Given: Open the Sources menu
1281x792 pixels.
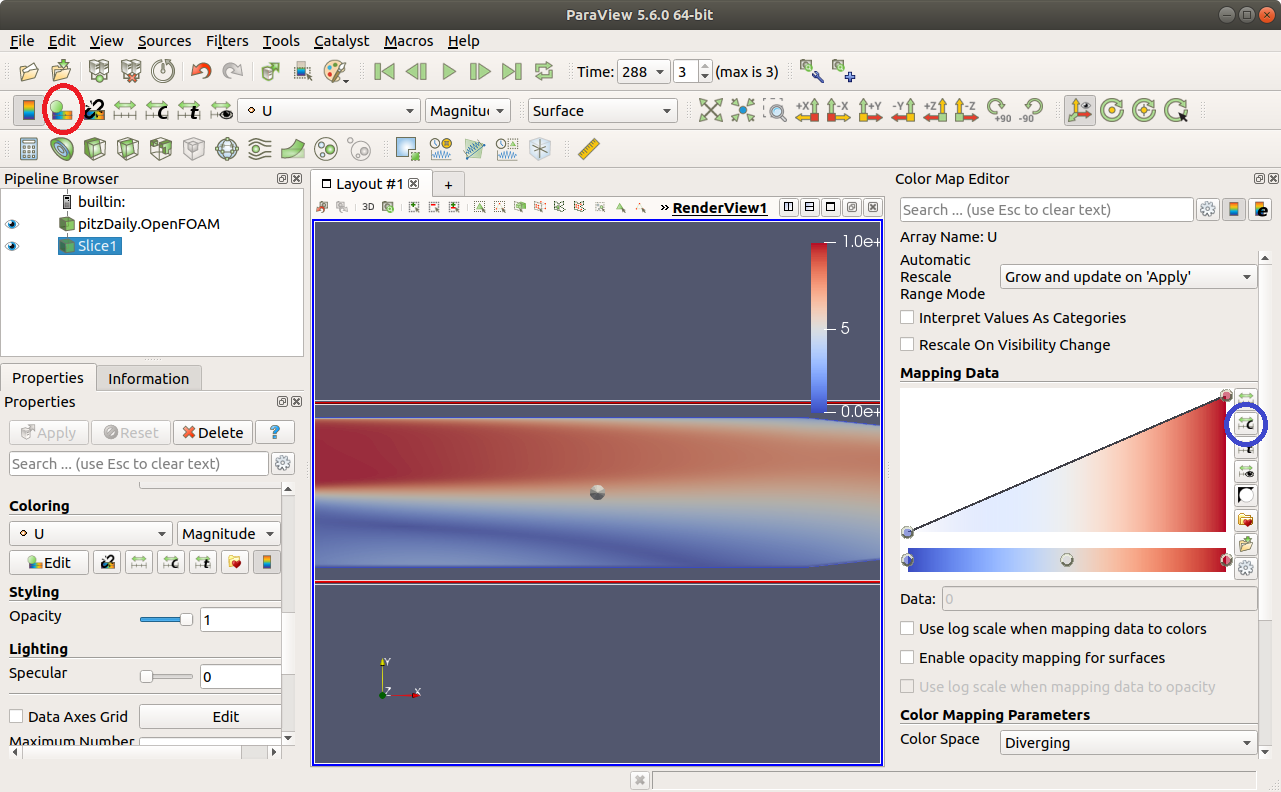Looking at the screenshot, I should coord(164,41).
